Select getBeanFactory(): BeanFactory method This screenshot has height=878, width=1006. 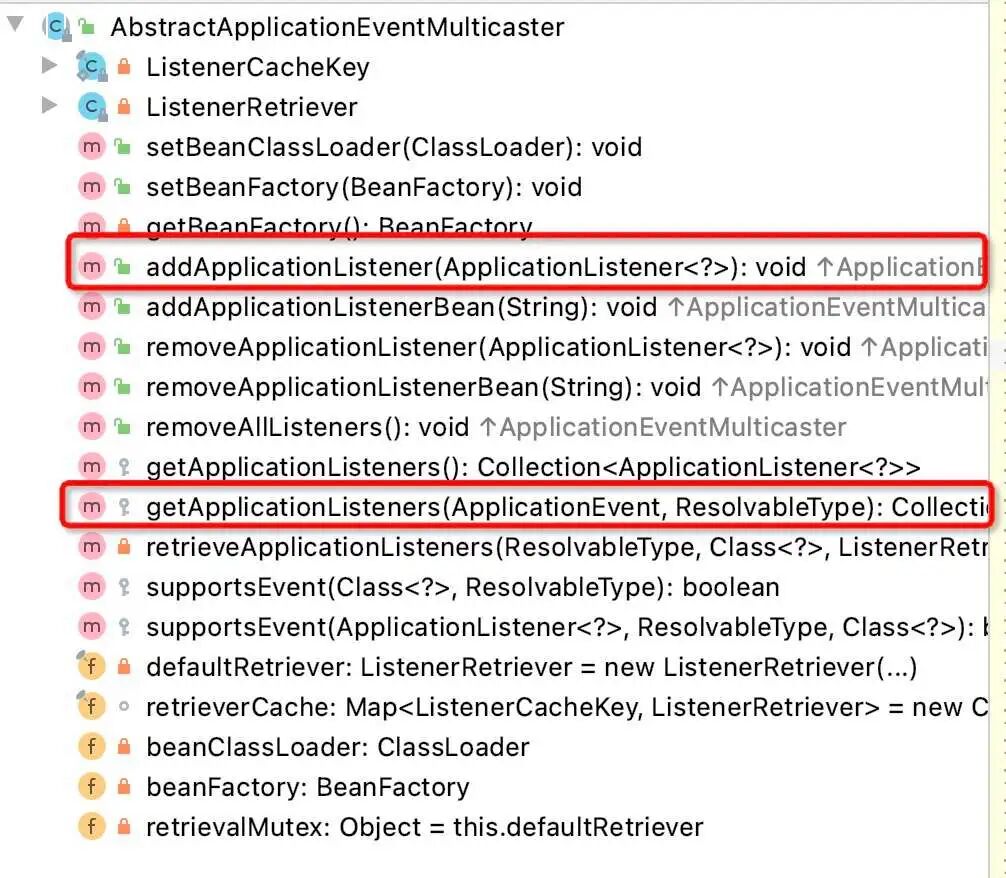coord(339,227)
